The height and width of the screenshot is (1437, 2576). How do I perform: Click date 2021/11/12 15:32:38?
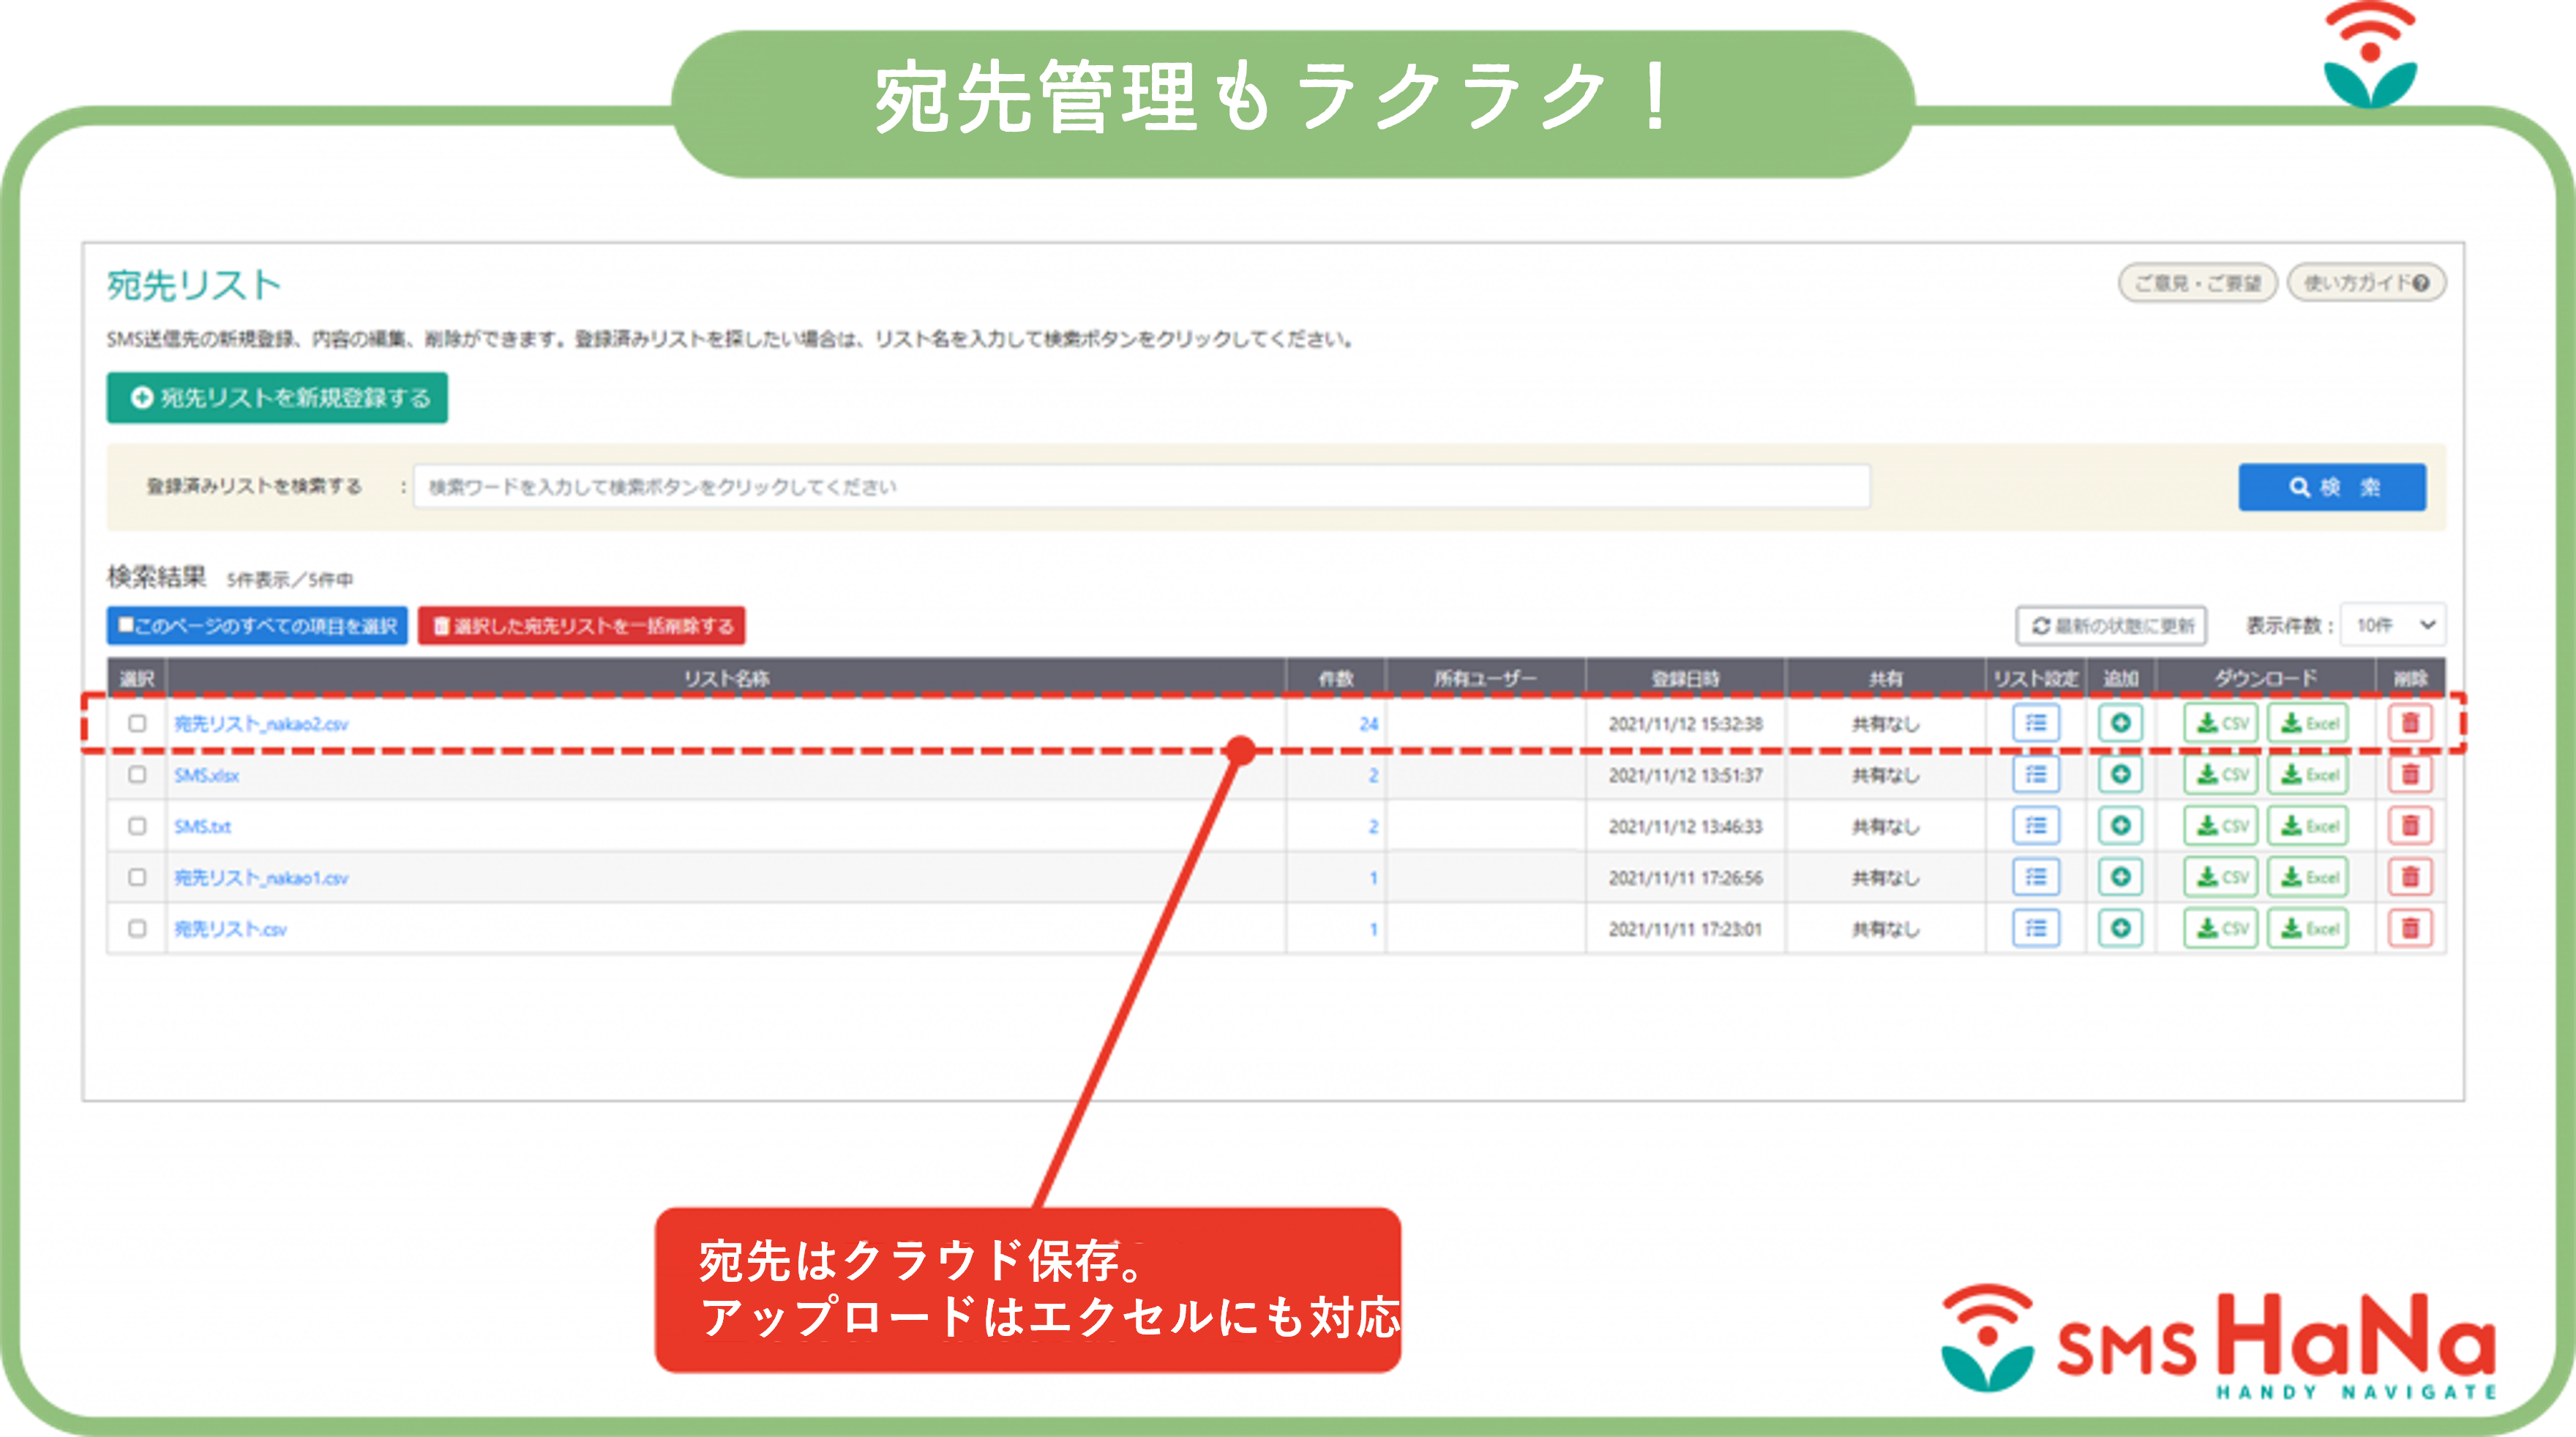pyautogui.click(x=1685, y=724)
